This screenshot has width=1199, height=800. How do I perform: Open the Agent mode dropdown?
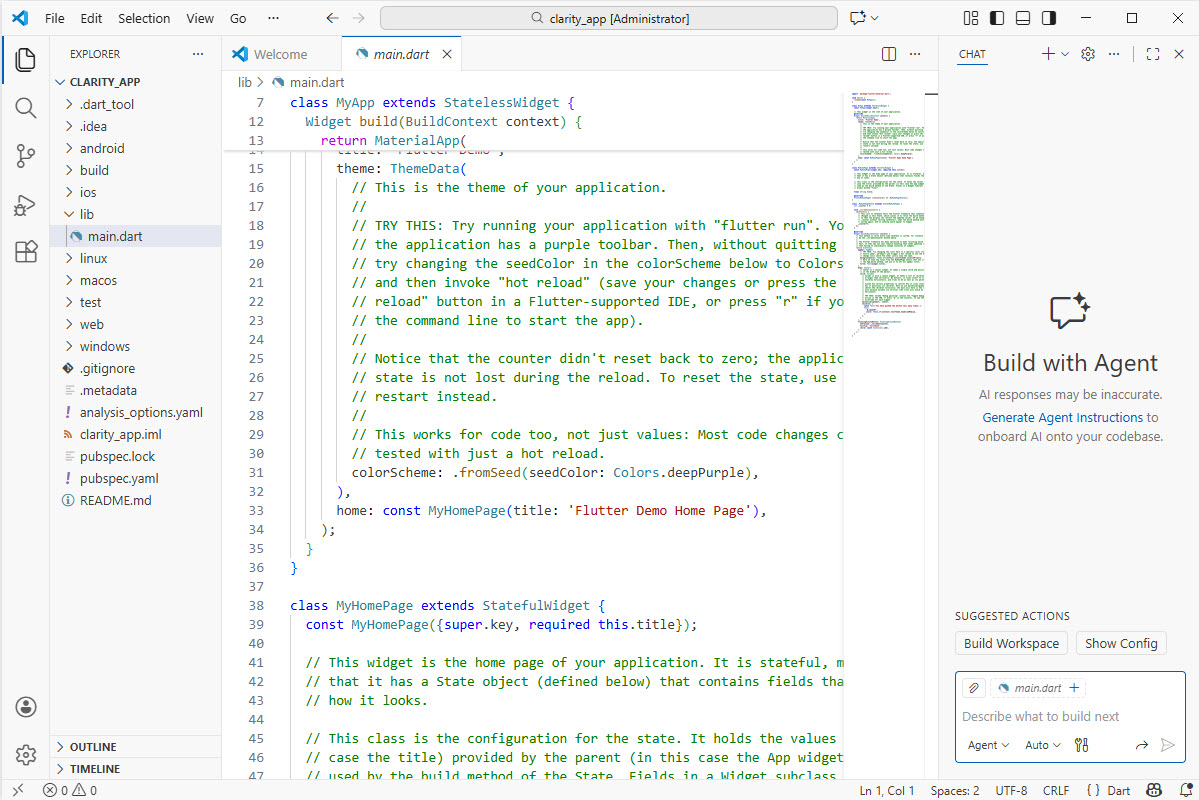(x=988, y=745)
